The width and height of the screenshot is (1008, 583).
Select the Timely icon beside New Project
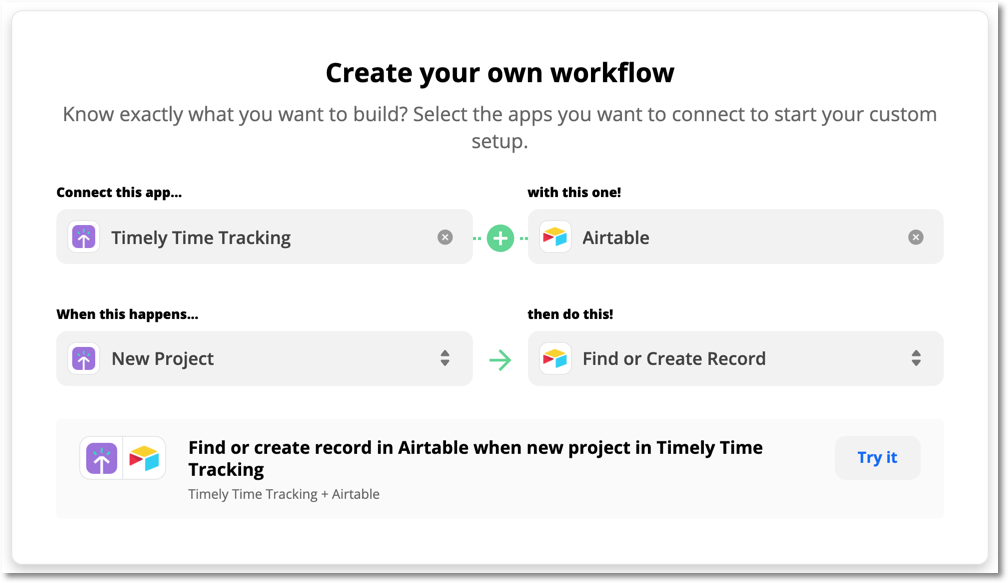83,358
